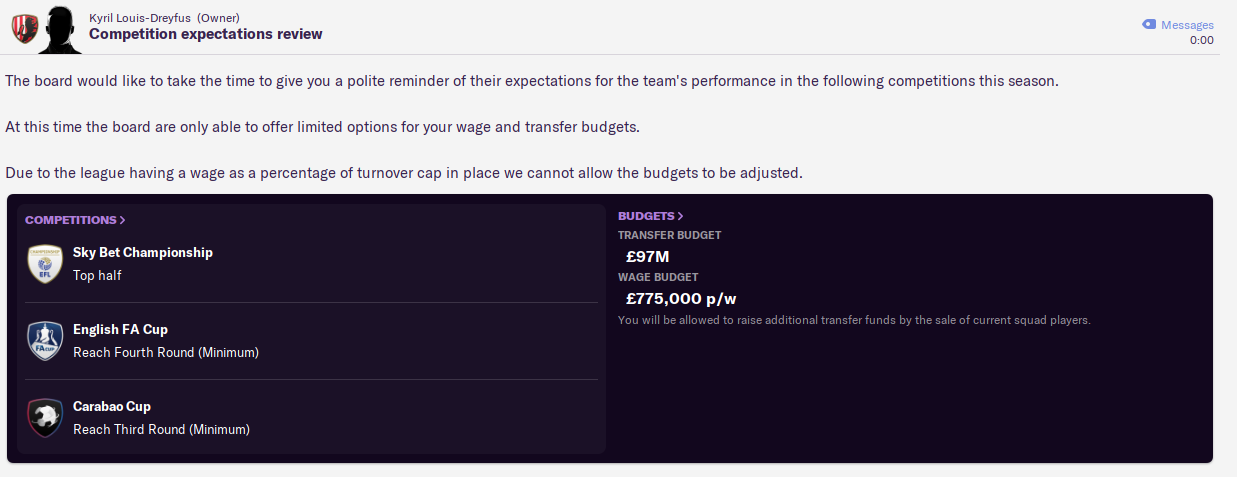Expand the Budgets section chevron
1237x477 pixels.
click(681, 216)
